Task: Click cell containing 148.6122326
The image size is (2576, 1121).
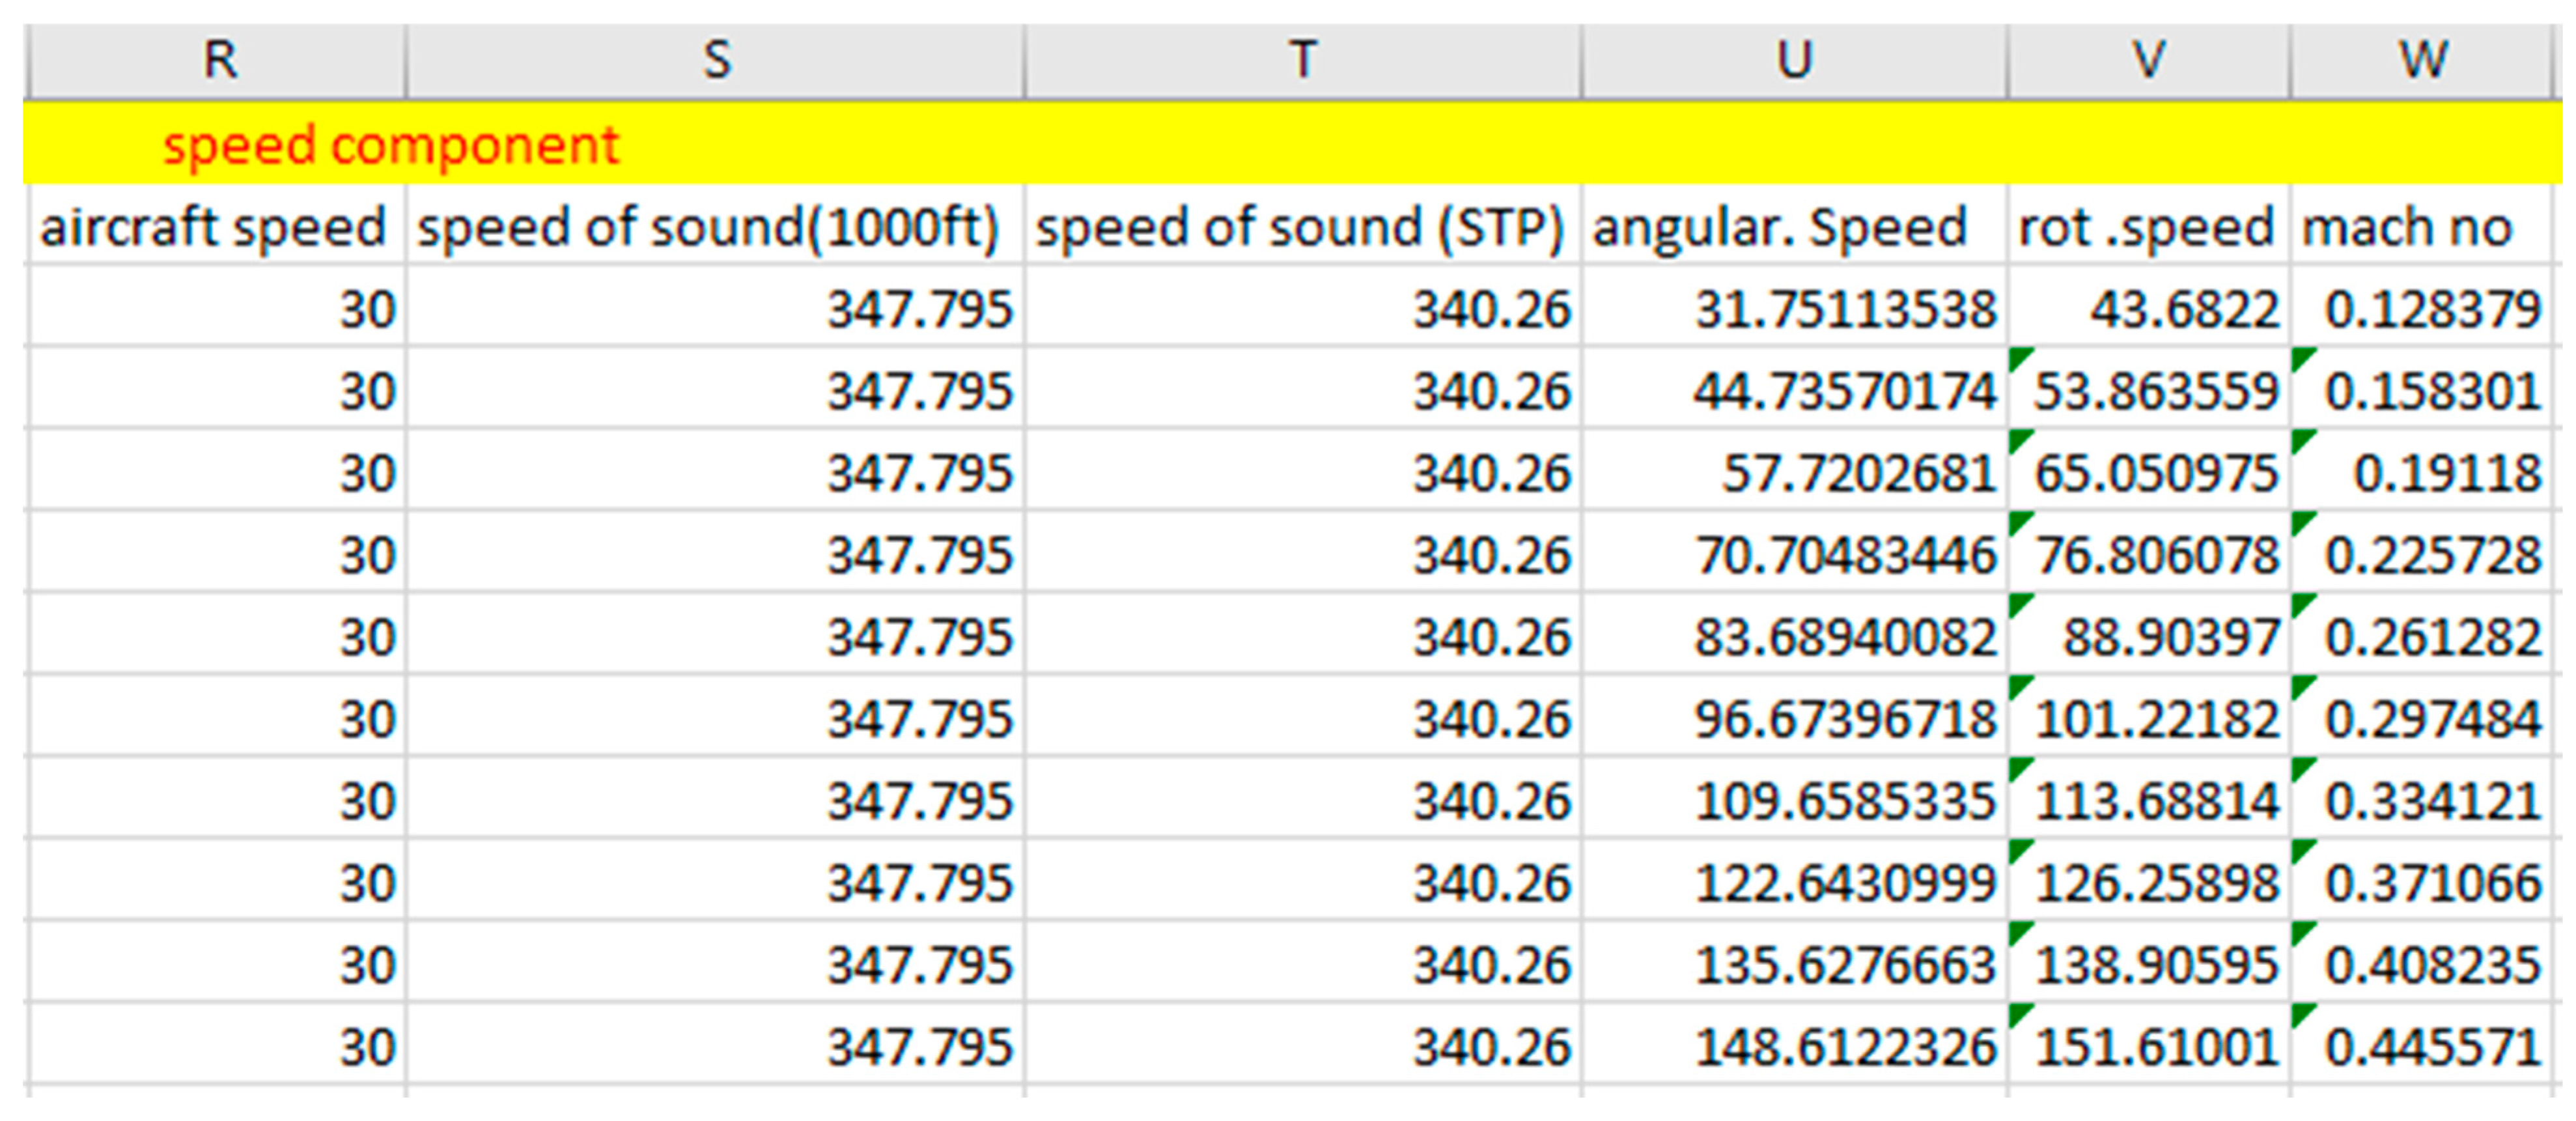Action: pos(1844,1047)
